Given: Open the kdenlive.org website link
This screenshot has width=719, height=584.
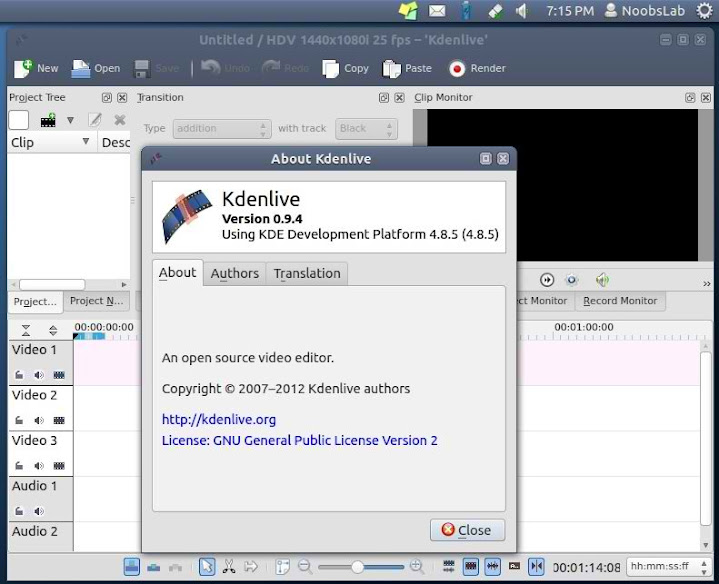Looking at the screenshot, I should point(219,419).
